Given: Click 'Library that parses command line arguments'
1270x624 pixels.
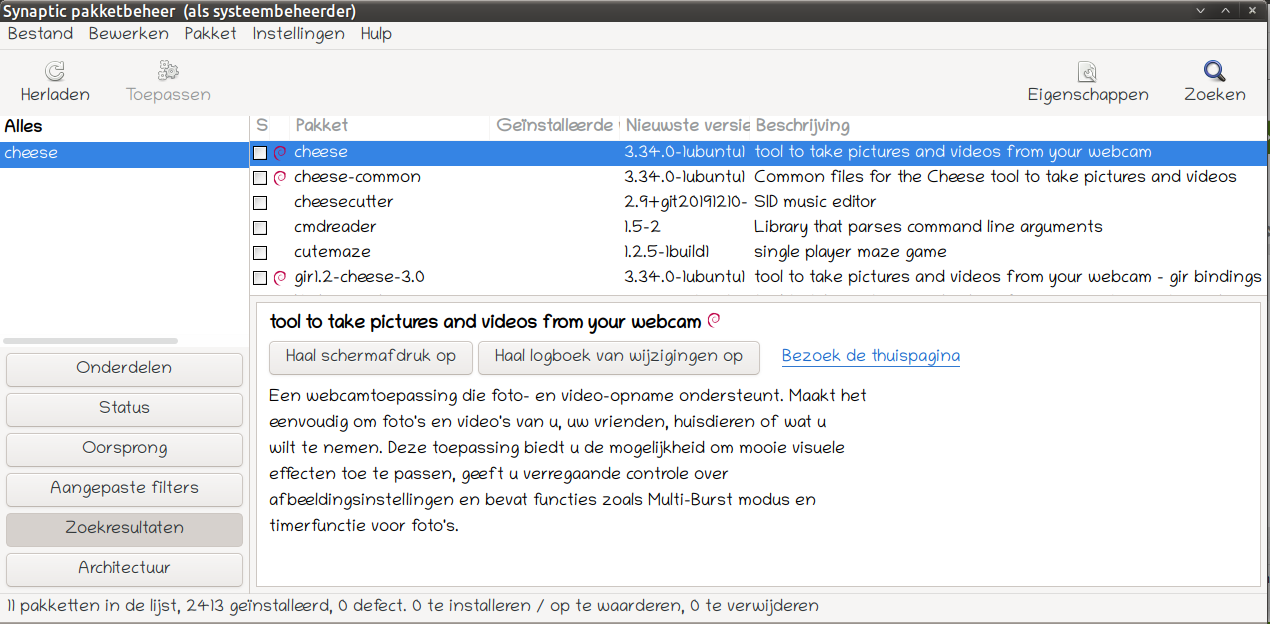Looking at the screenshot, I should (928, 227).
